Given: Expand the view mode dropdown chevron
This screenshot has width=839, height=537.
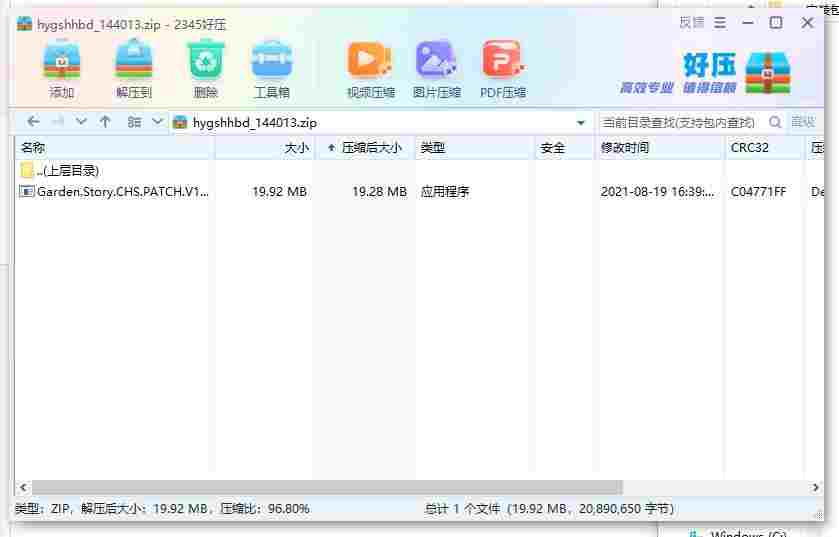Looking at the screenshot, I should coord(157,122).
